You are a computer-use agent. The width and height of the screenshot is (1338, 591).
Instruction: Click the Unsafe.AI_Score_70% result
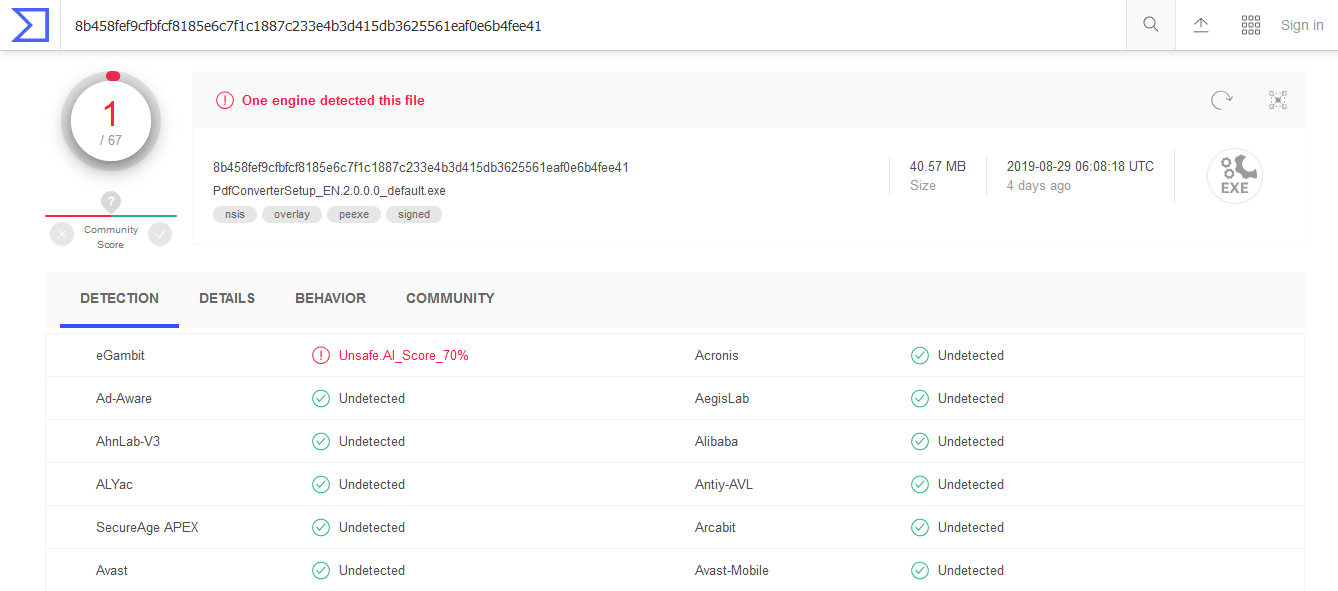[404, 355]
